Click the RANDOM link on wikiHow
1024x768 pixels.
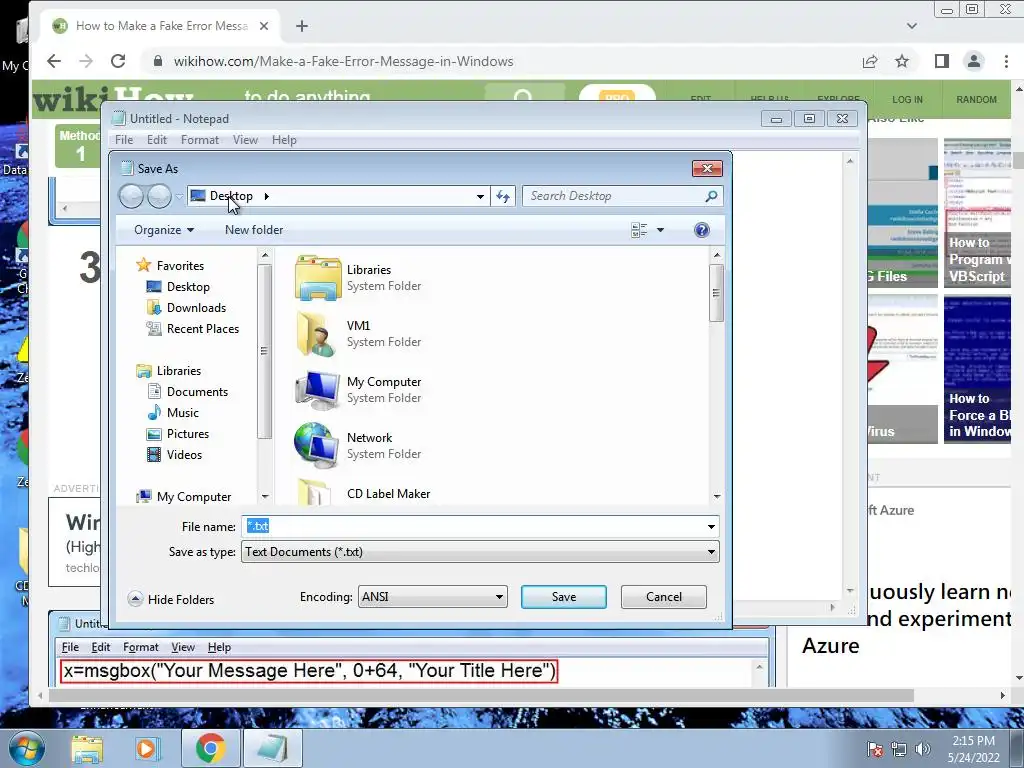976,99
